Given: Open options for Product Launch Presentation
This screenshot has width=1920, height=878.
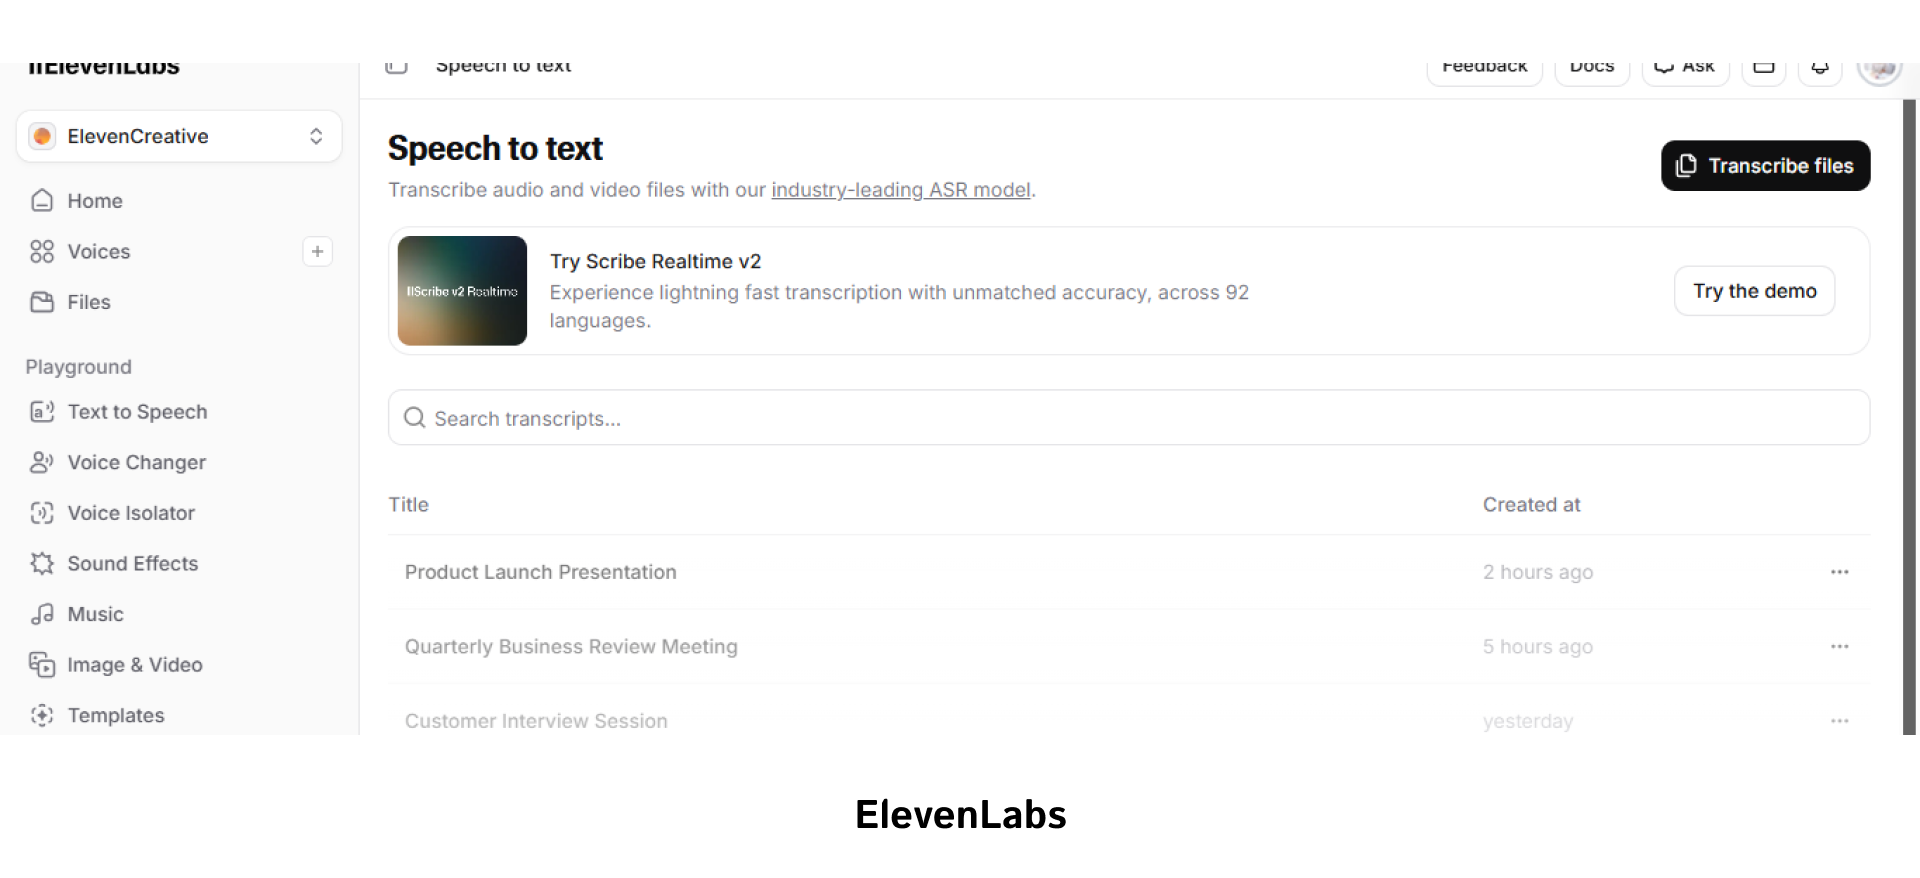Looking at the screenshot, I should coord(1840,572).
